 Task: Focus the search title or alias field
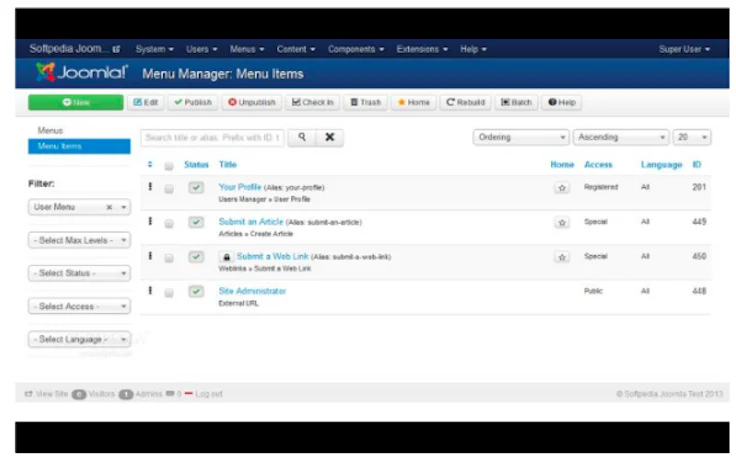tap(212, 138)
